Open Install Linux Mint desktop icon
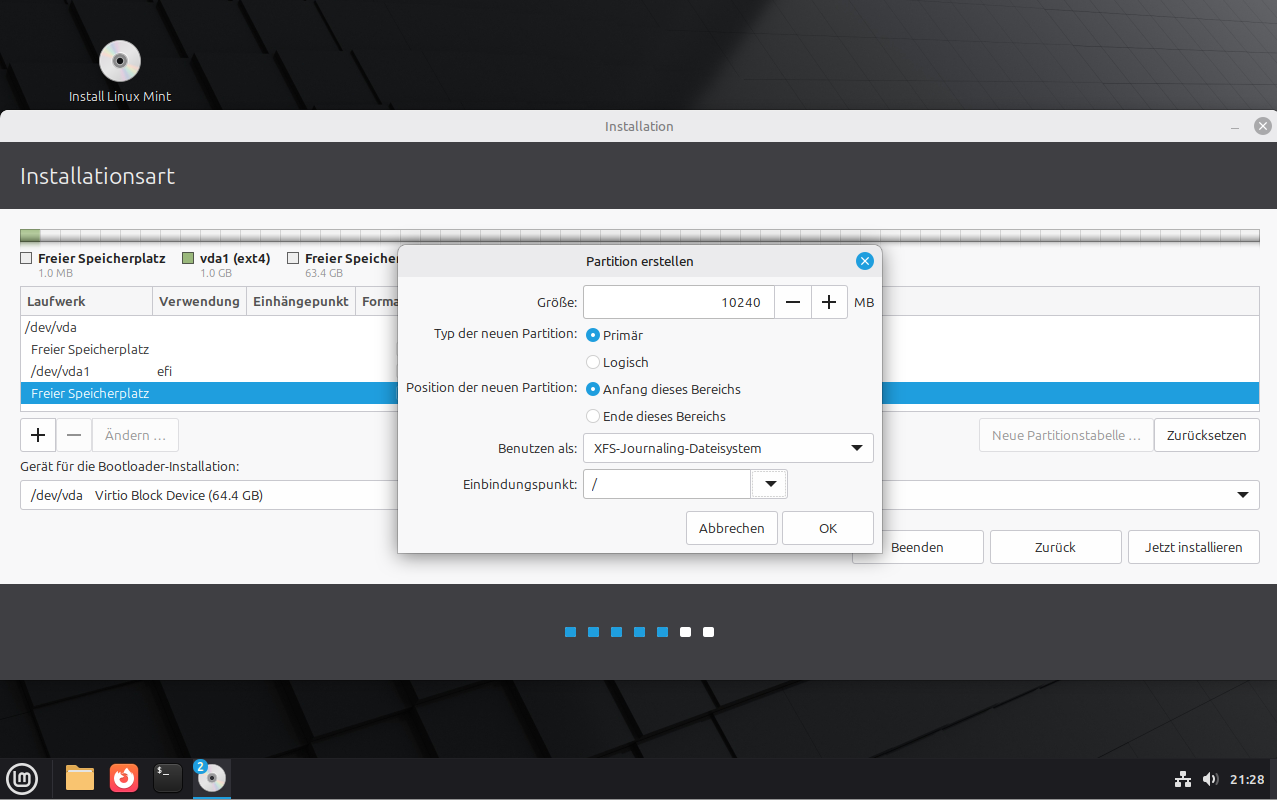The width and height of the screenshot is (1277, 800). (120, 62)
